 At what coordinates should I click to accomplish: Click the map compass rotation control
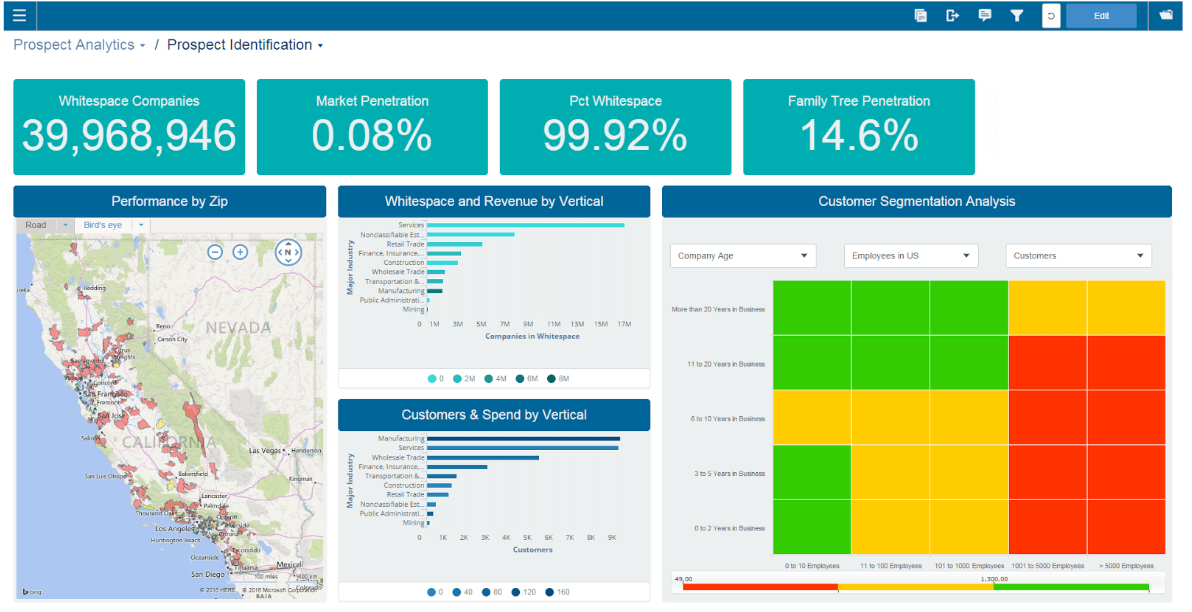(288, 252)
